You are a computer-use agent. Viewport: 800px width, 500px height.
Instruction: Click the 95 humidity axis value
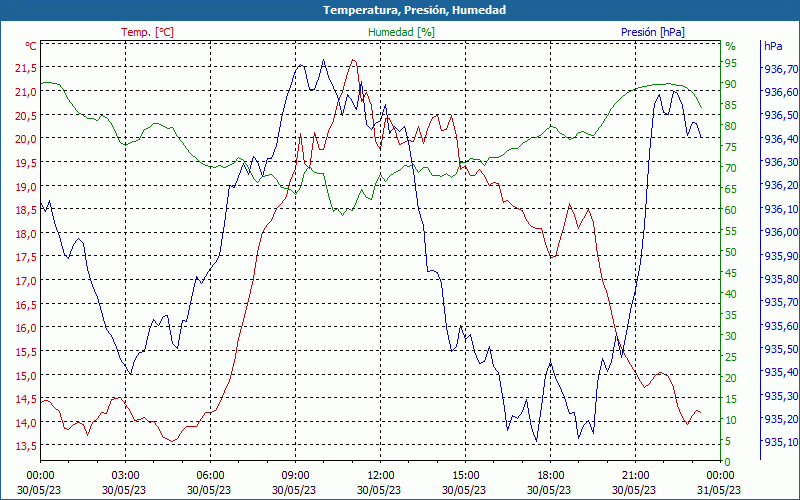731,63
